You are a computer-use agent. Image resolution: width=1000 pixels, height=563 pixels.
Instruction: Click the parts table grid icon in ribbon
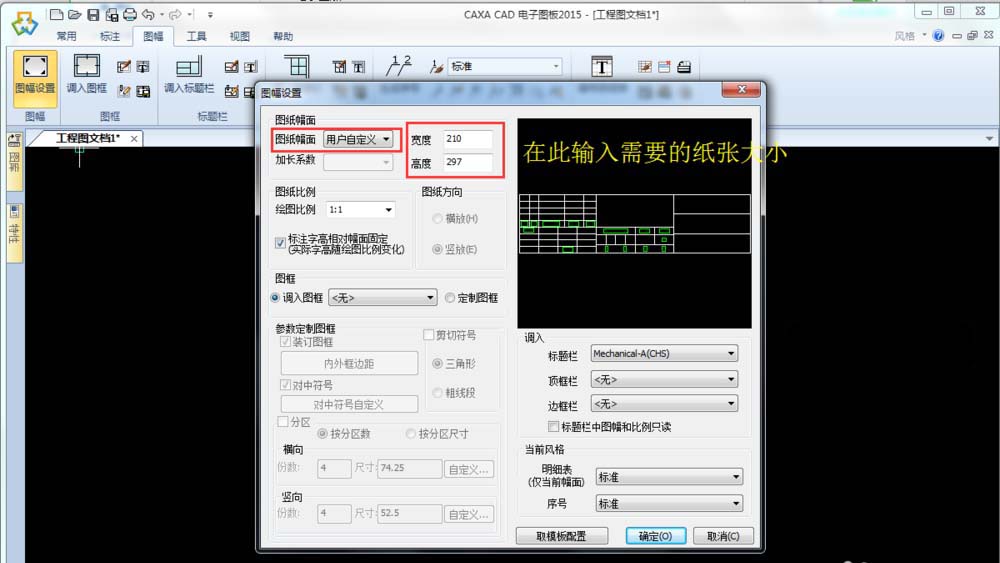pyautogui.click(x=297, y=66)
